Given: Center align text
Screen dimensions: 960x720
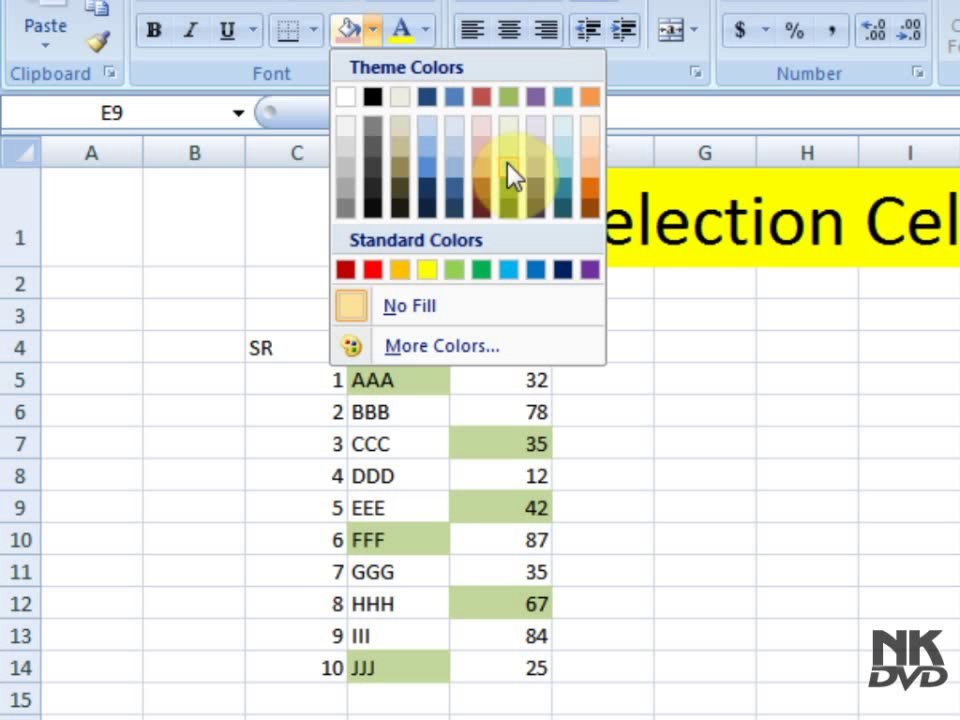Looking at the screenshot, I should tap(509, 29).
